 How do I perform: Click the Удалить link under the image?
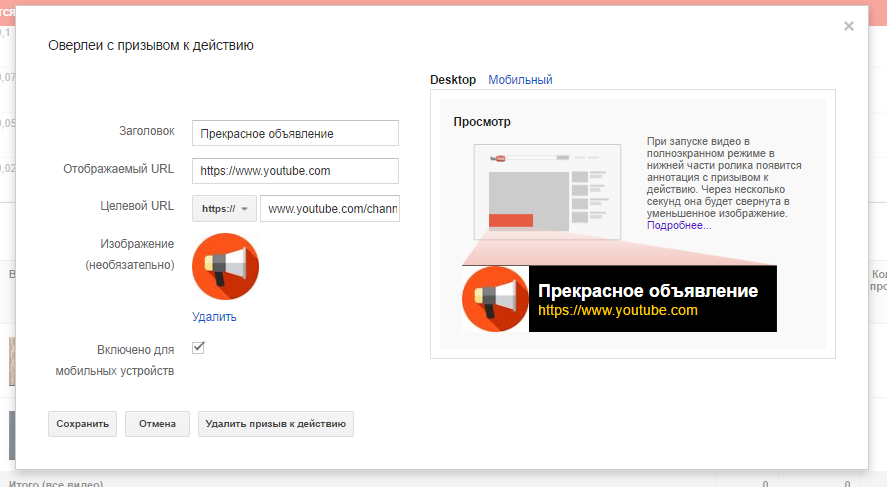pos(214,317)
